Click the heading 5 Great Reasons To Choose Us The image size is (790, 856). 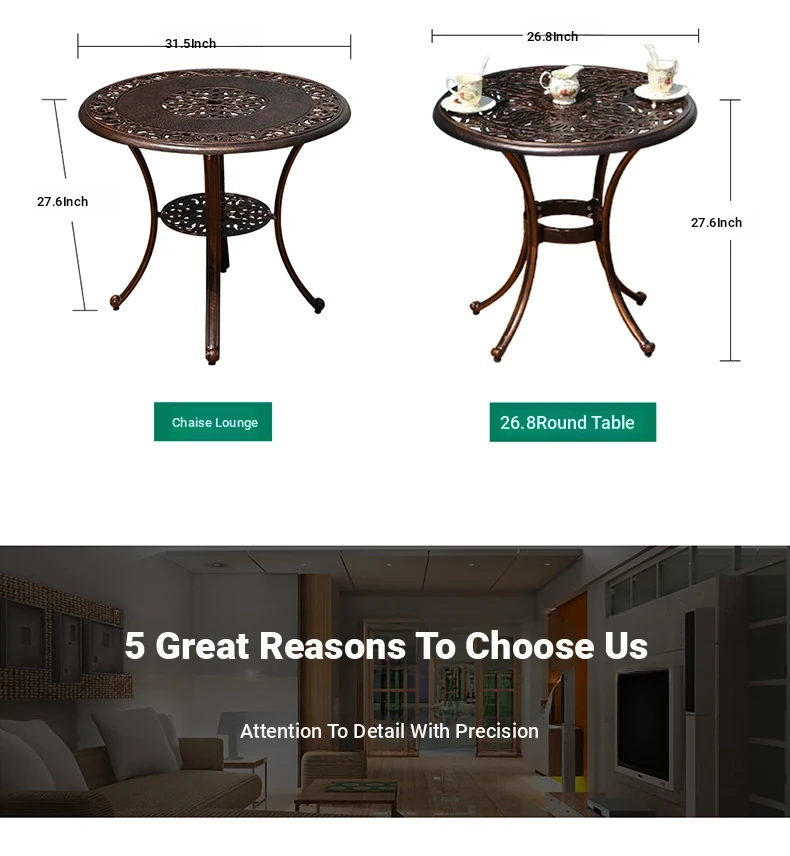[x=386, y=646]
